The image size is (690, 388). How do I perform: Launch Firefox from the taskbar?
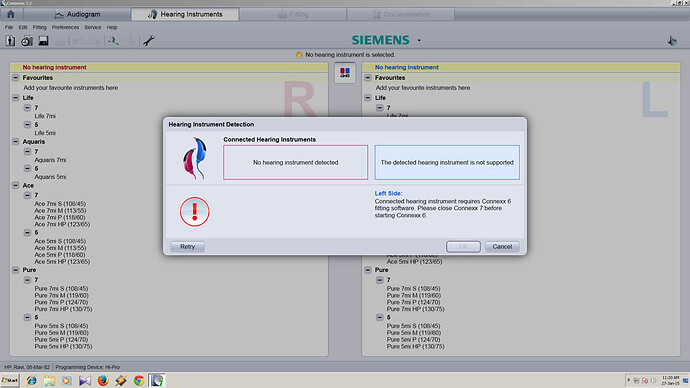pyautogui.click(x=103, y=380)
